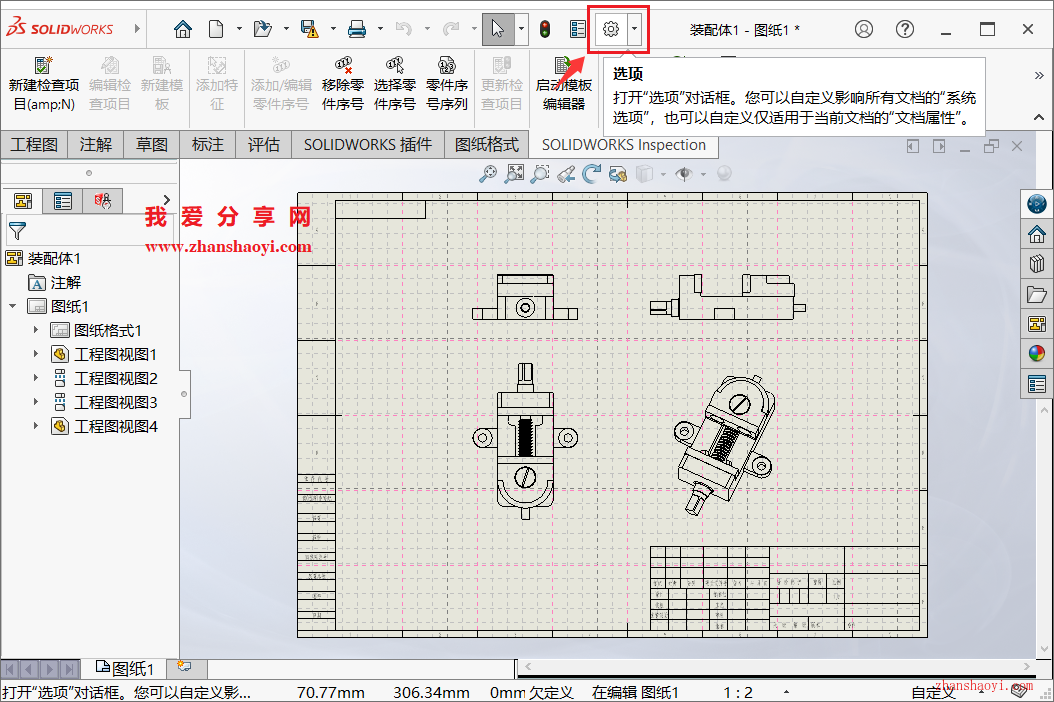
Task: Expand the Options dropdown arrow
Action: (x=635, y=30)
